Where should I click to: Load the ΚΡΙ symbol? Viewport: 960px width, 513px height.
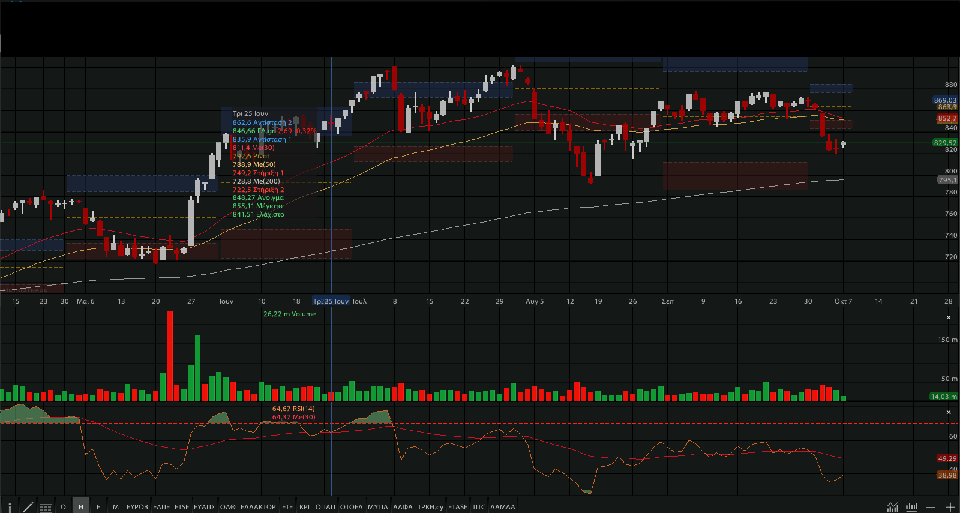pyautogui.click(x=304, y=507)
